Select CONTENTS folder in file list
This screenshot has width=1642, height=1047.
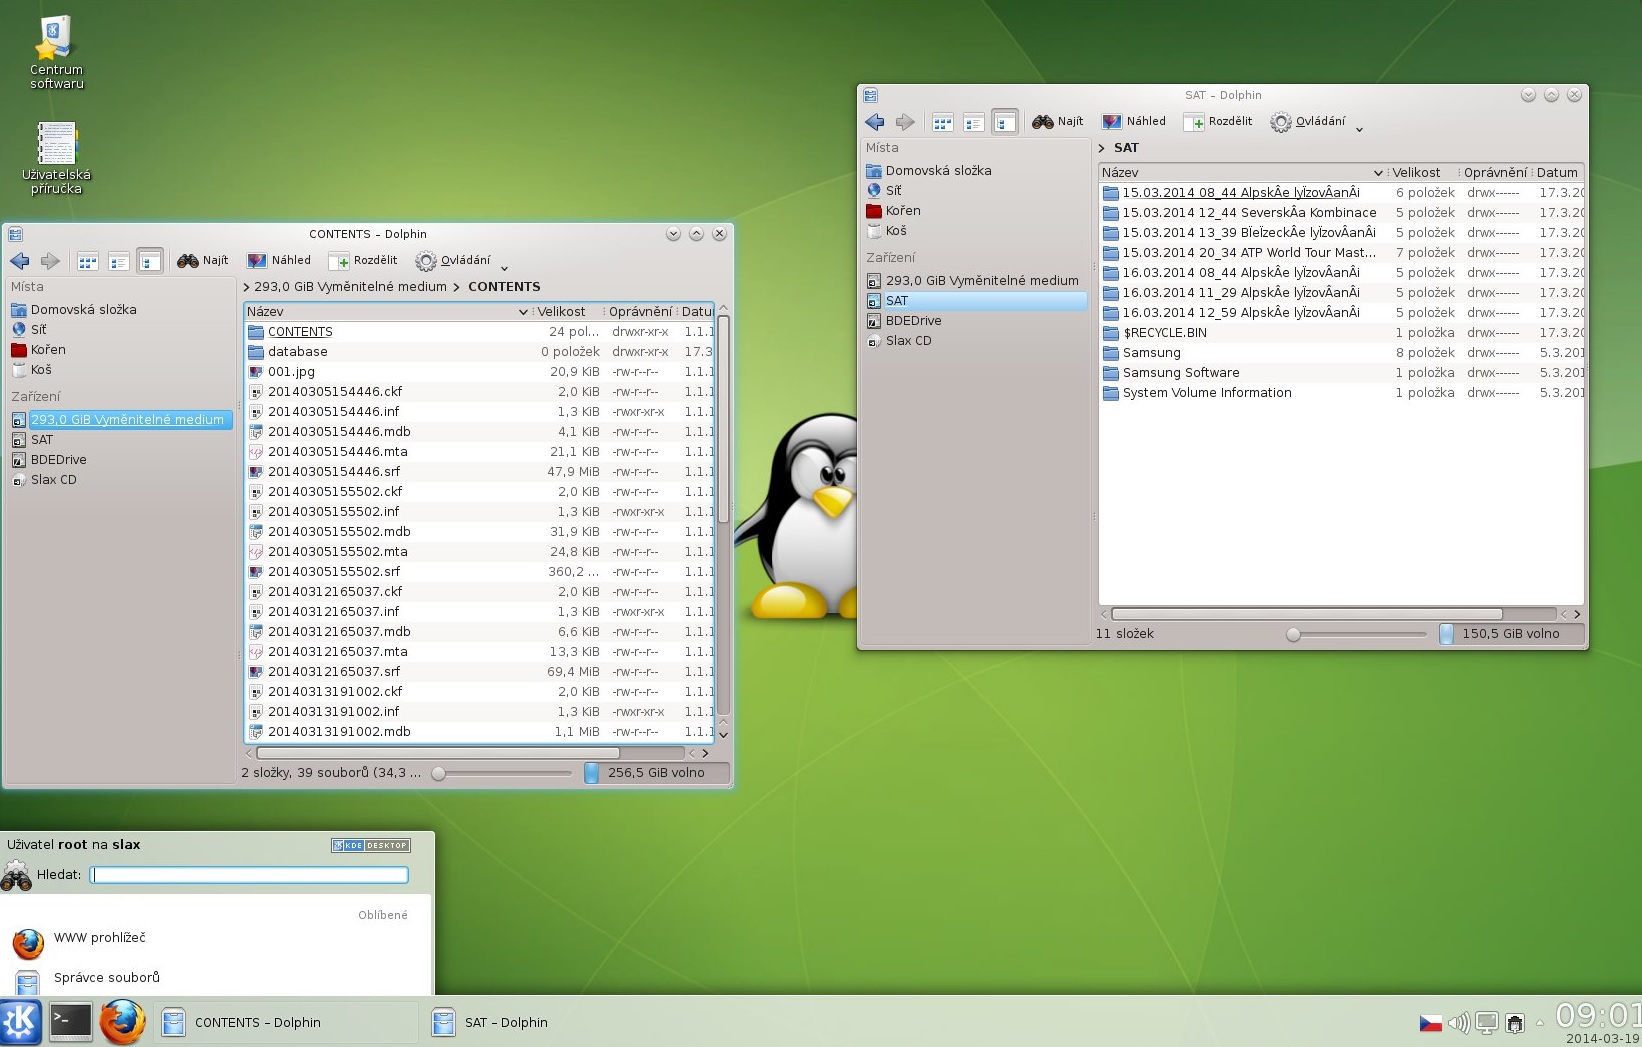[x=300, y=332]
